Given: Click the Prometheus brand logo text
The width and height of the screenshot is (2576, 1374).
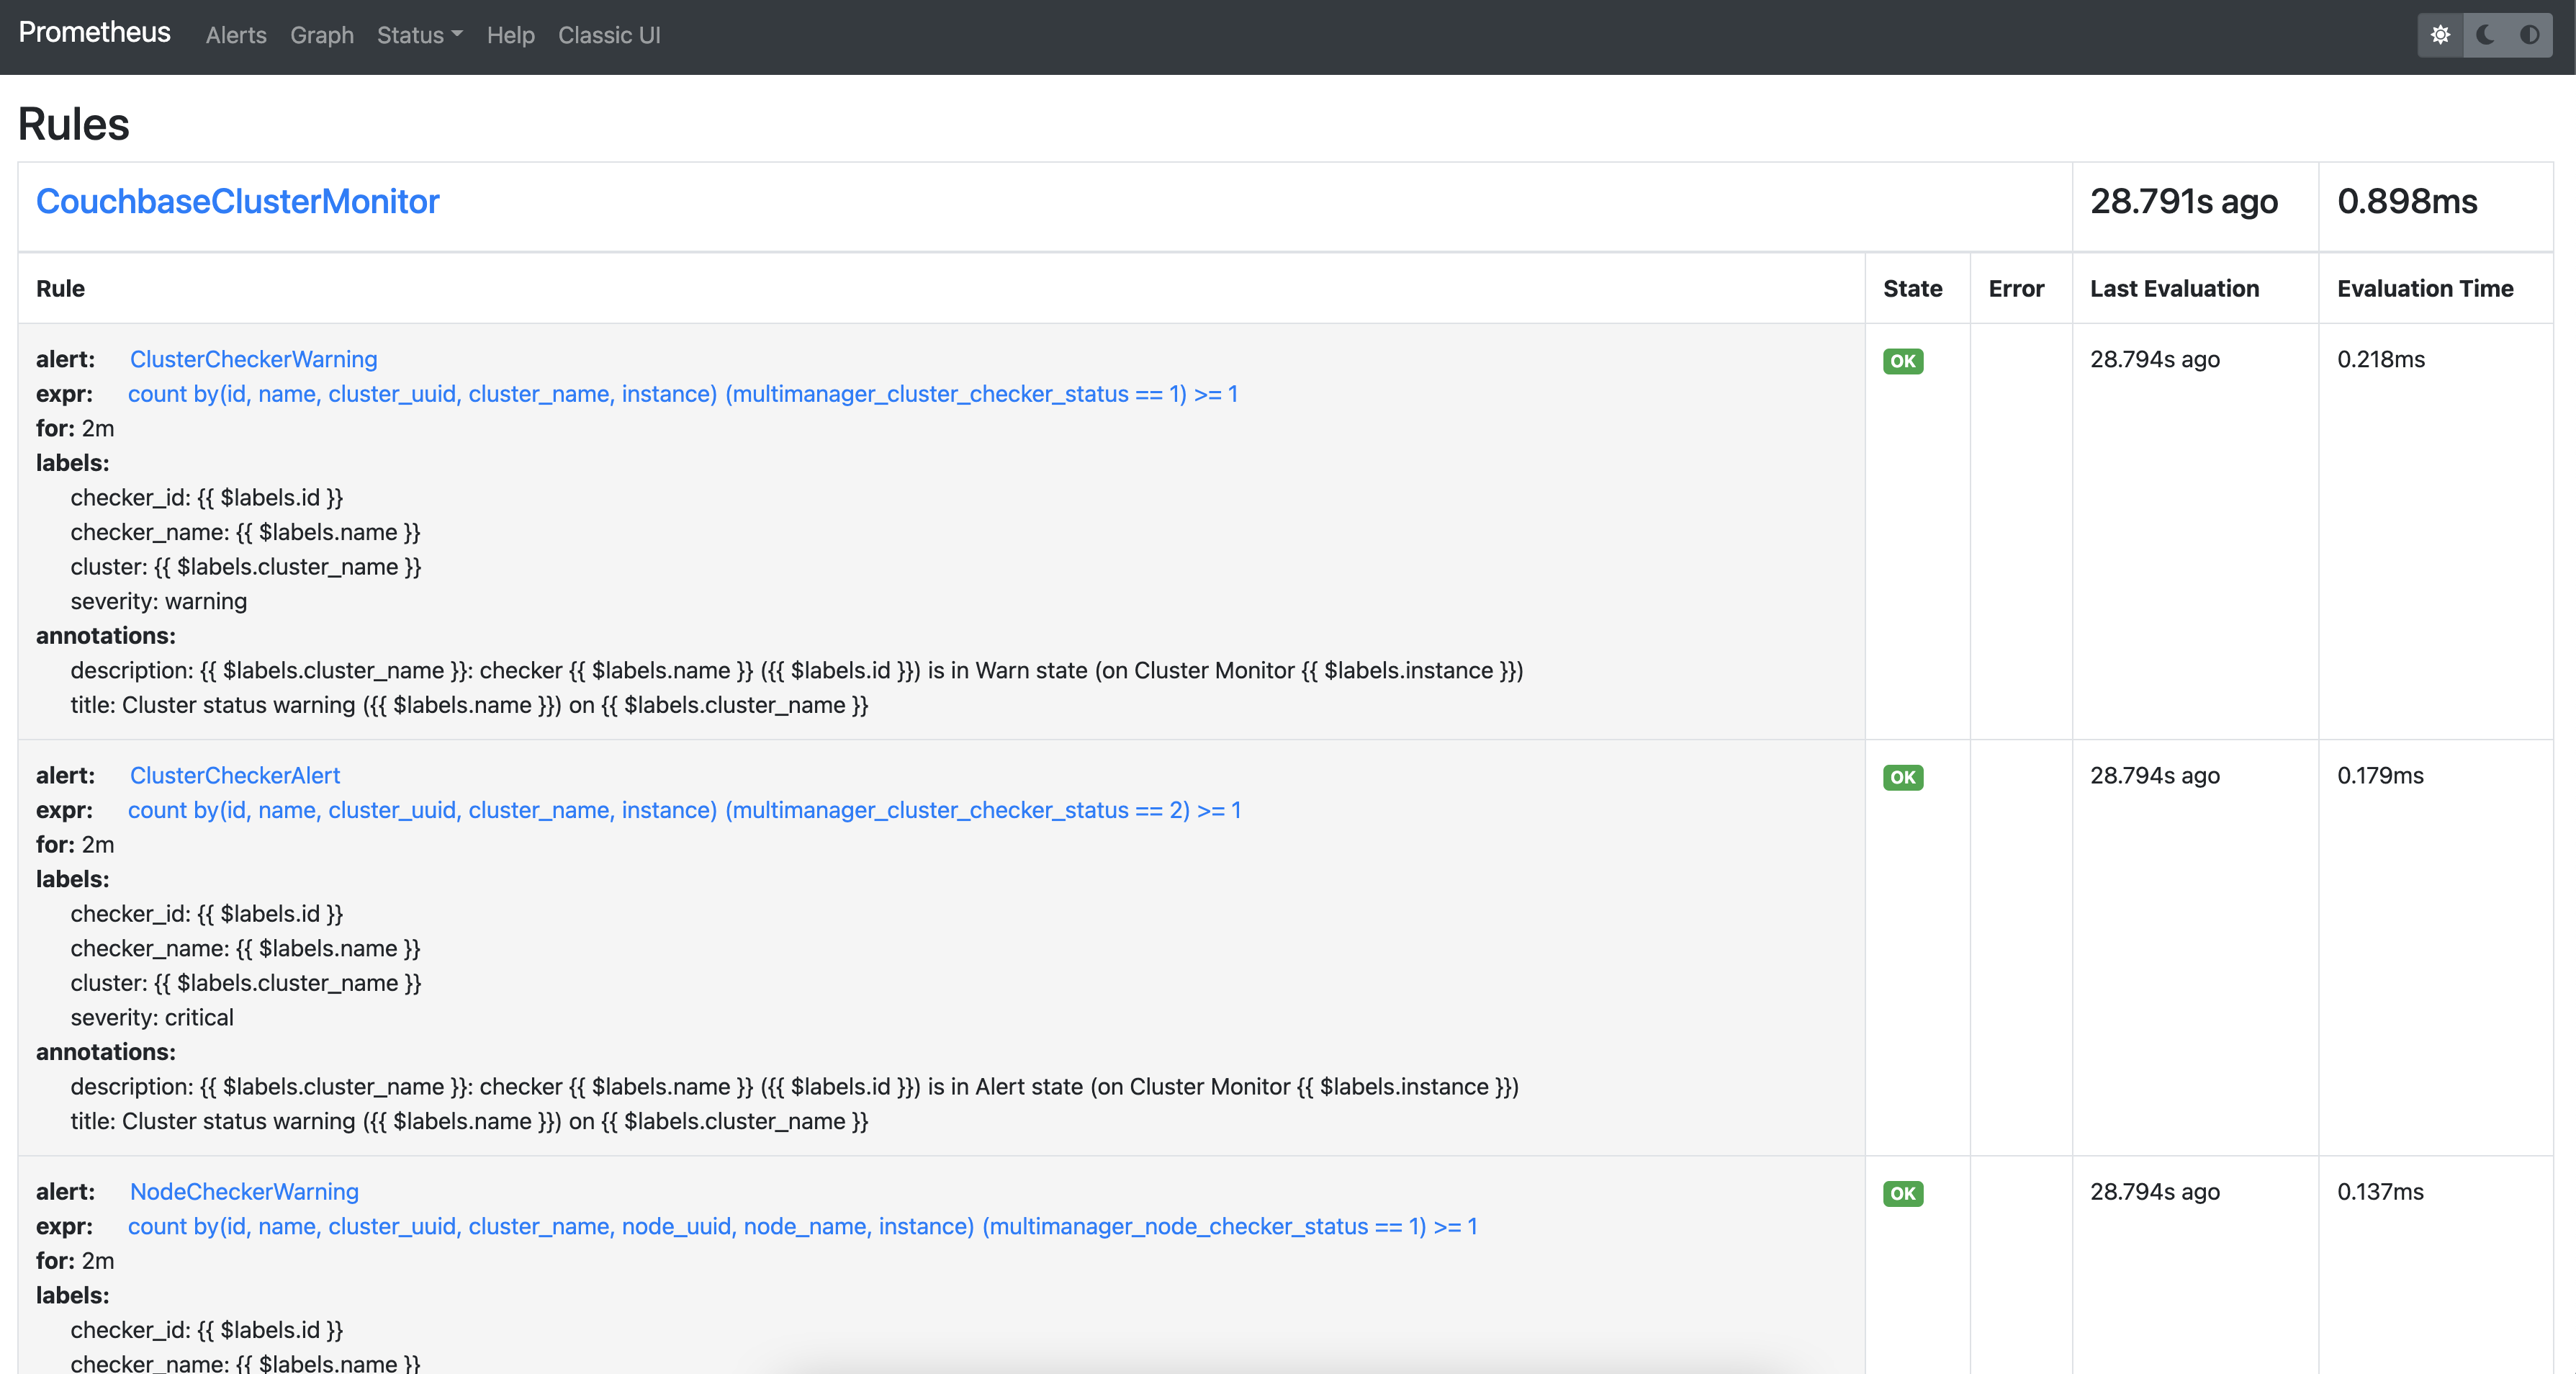Looking at the screenshot, I should tap(95, 33).
